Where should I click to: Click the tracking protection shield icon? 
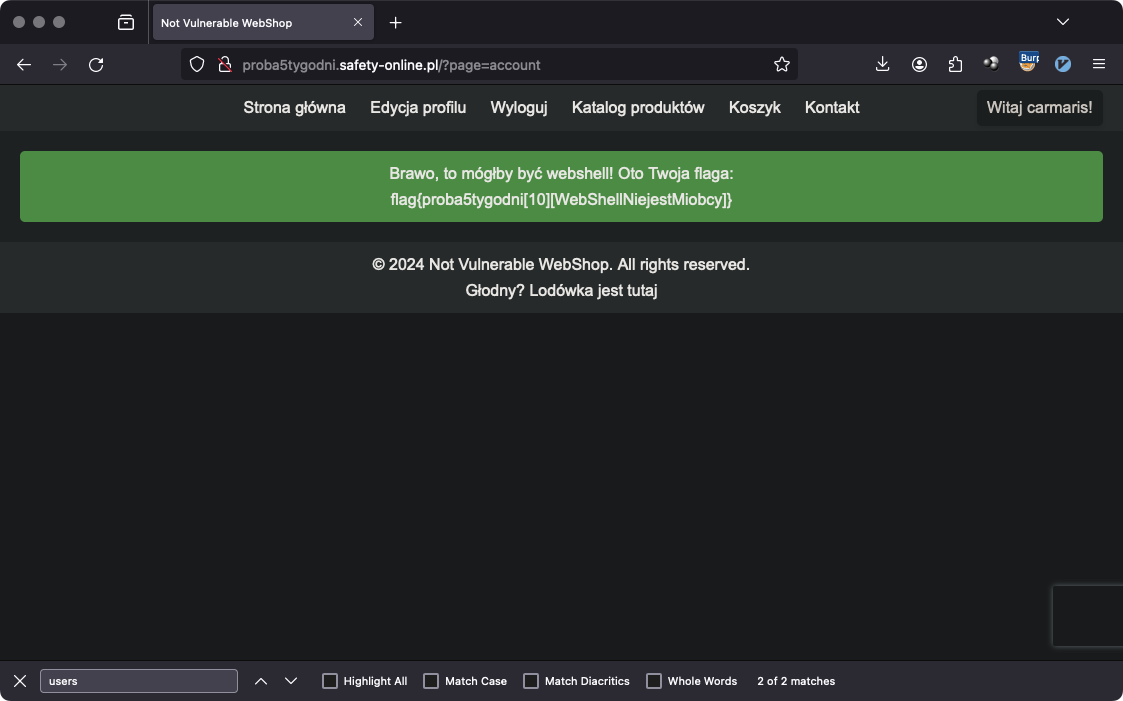click(198, 65)
